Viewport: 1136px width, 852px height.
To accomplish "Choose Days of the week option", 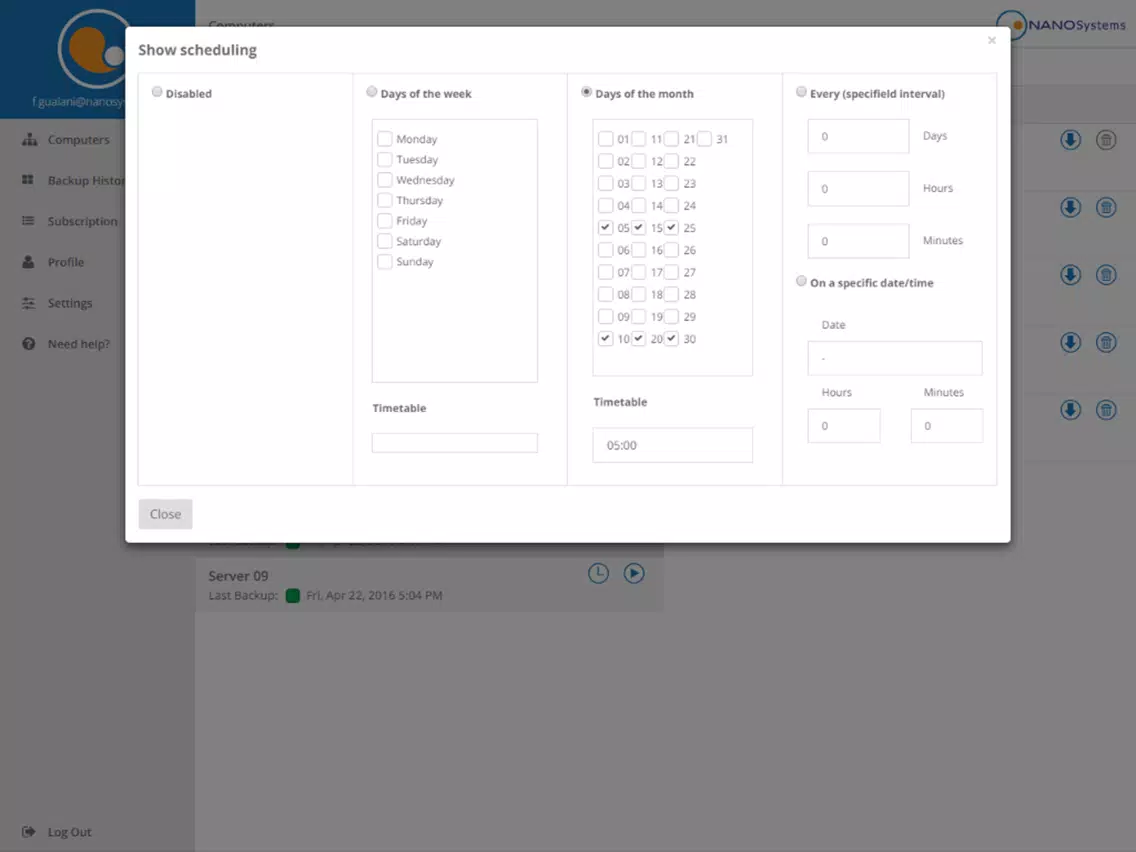I will pyautogui.click(x=372, y=92).
